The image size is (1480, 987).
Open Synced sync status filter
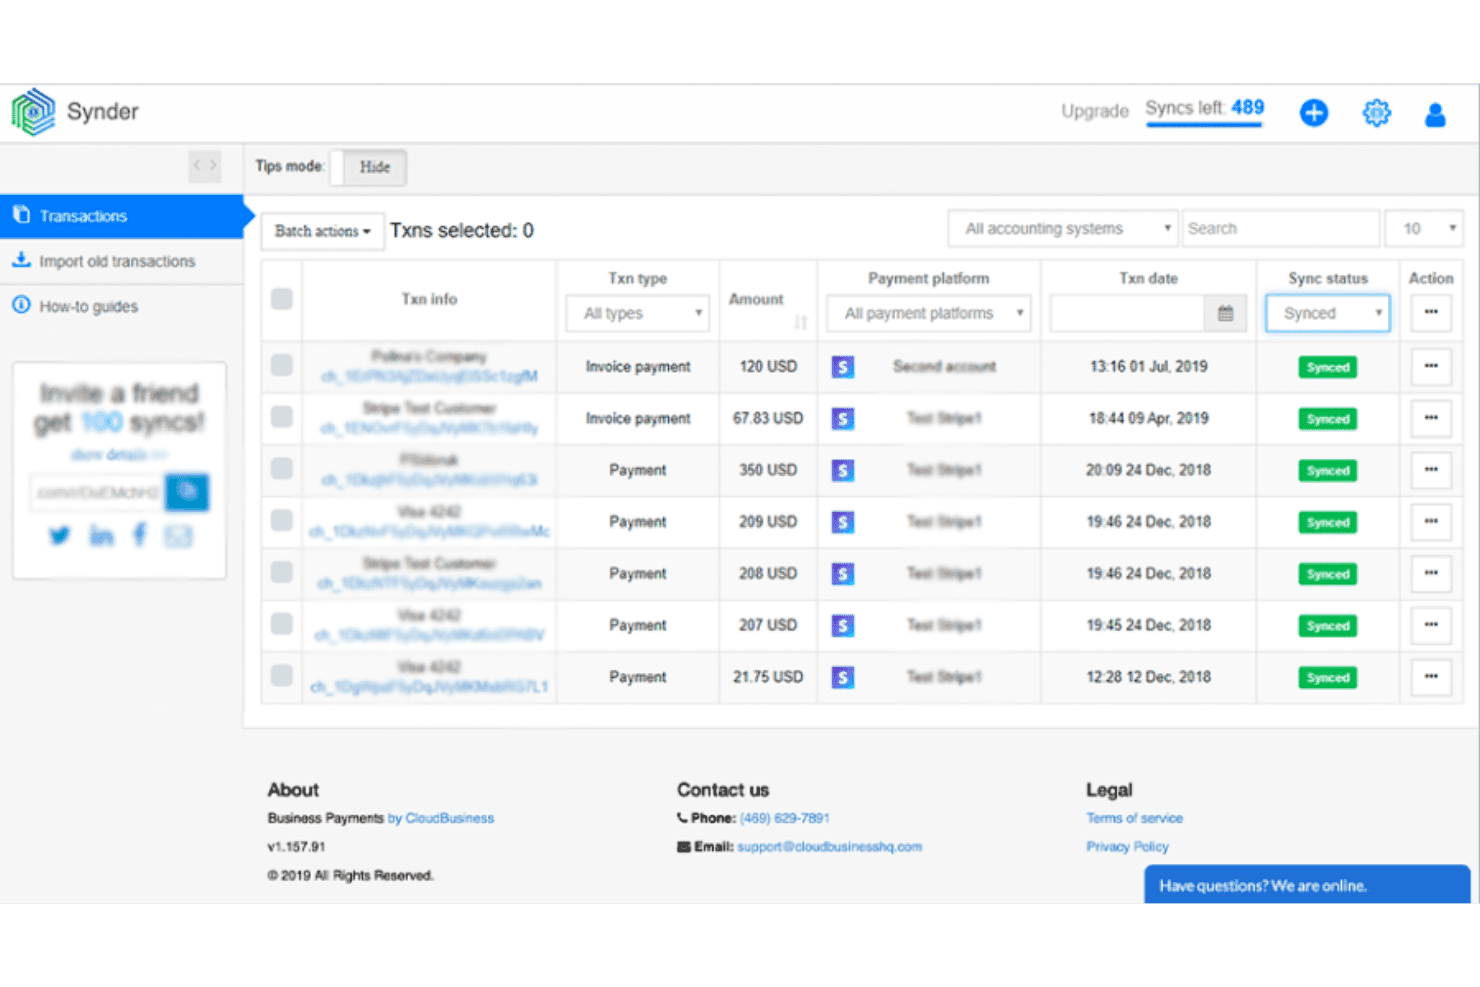[1327, 313]
